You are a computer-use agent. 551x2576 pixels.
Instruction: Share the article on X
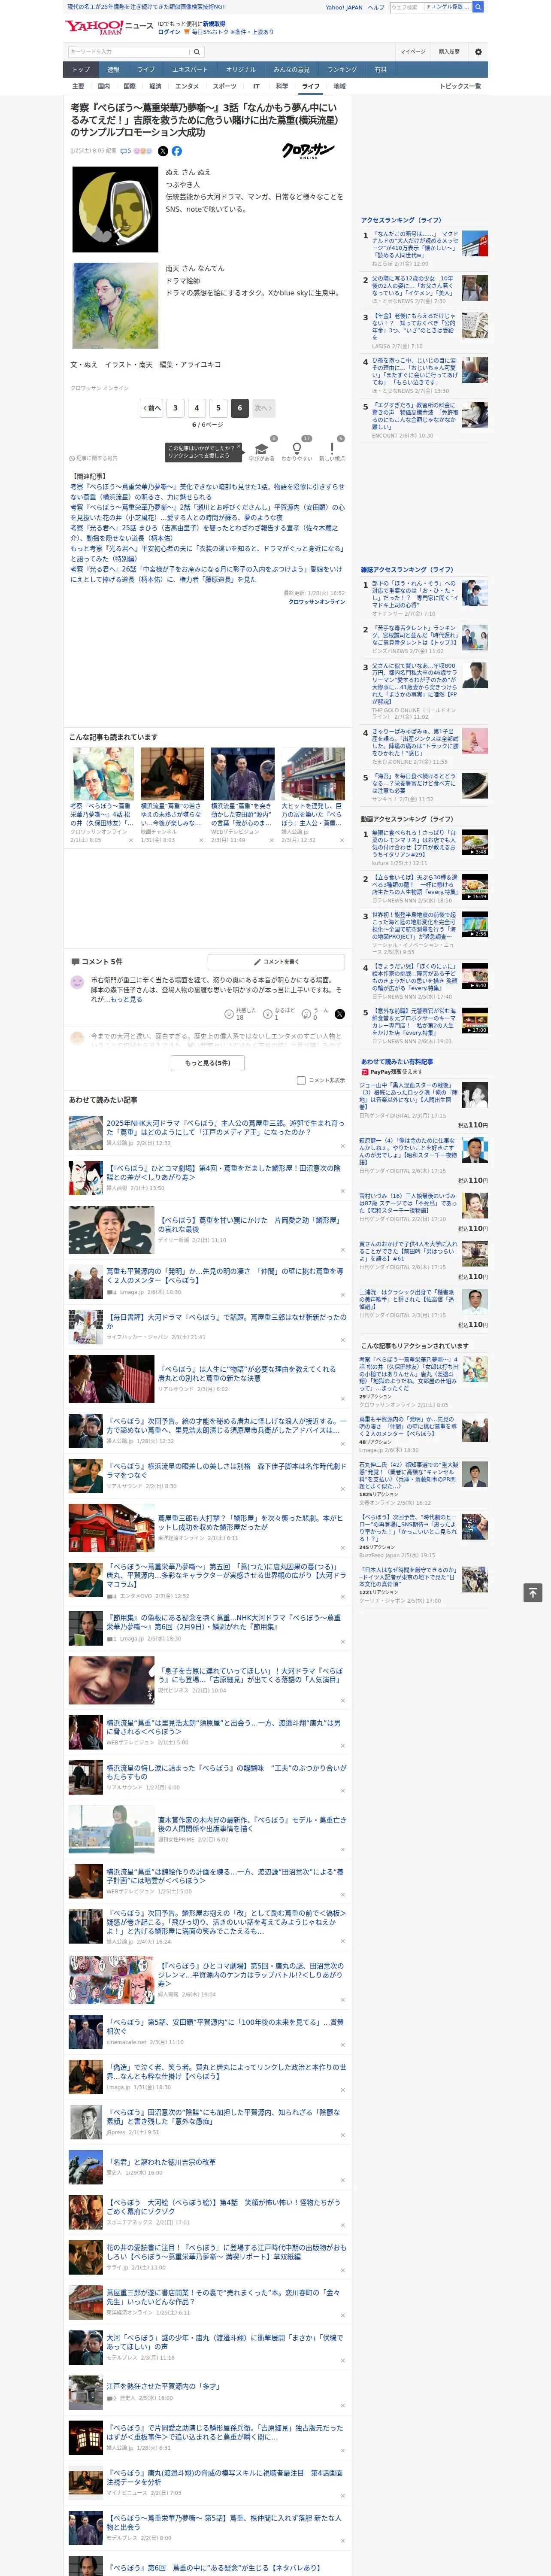click(163, 151)
